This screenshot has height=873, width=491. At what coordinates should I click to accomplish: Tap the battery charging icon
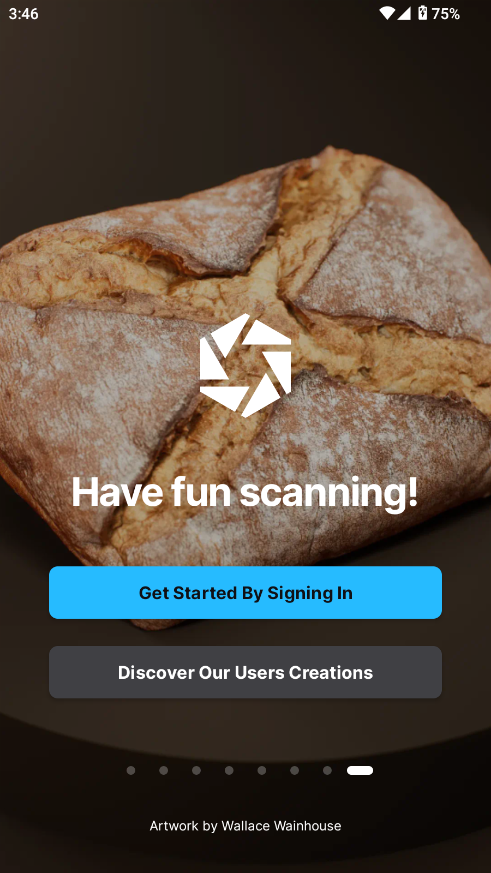423,13
